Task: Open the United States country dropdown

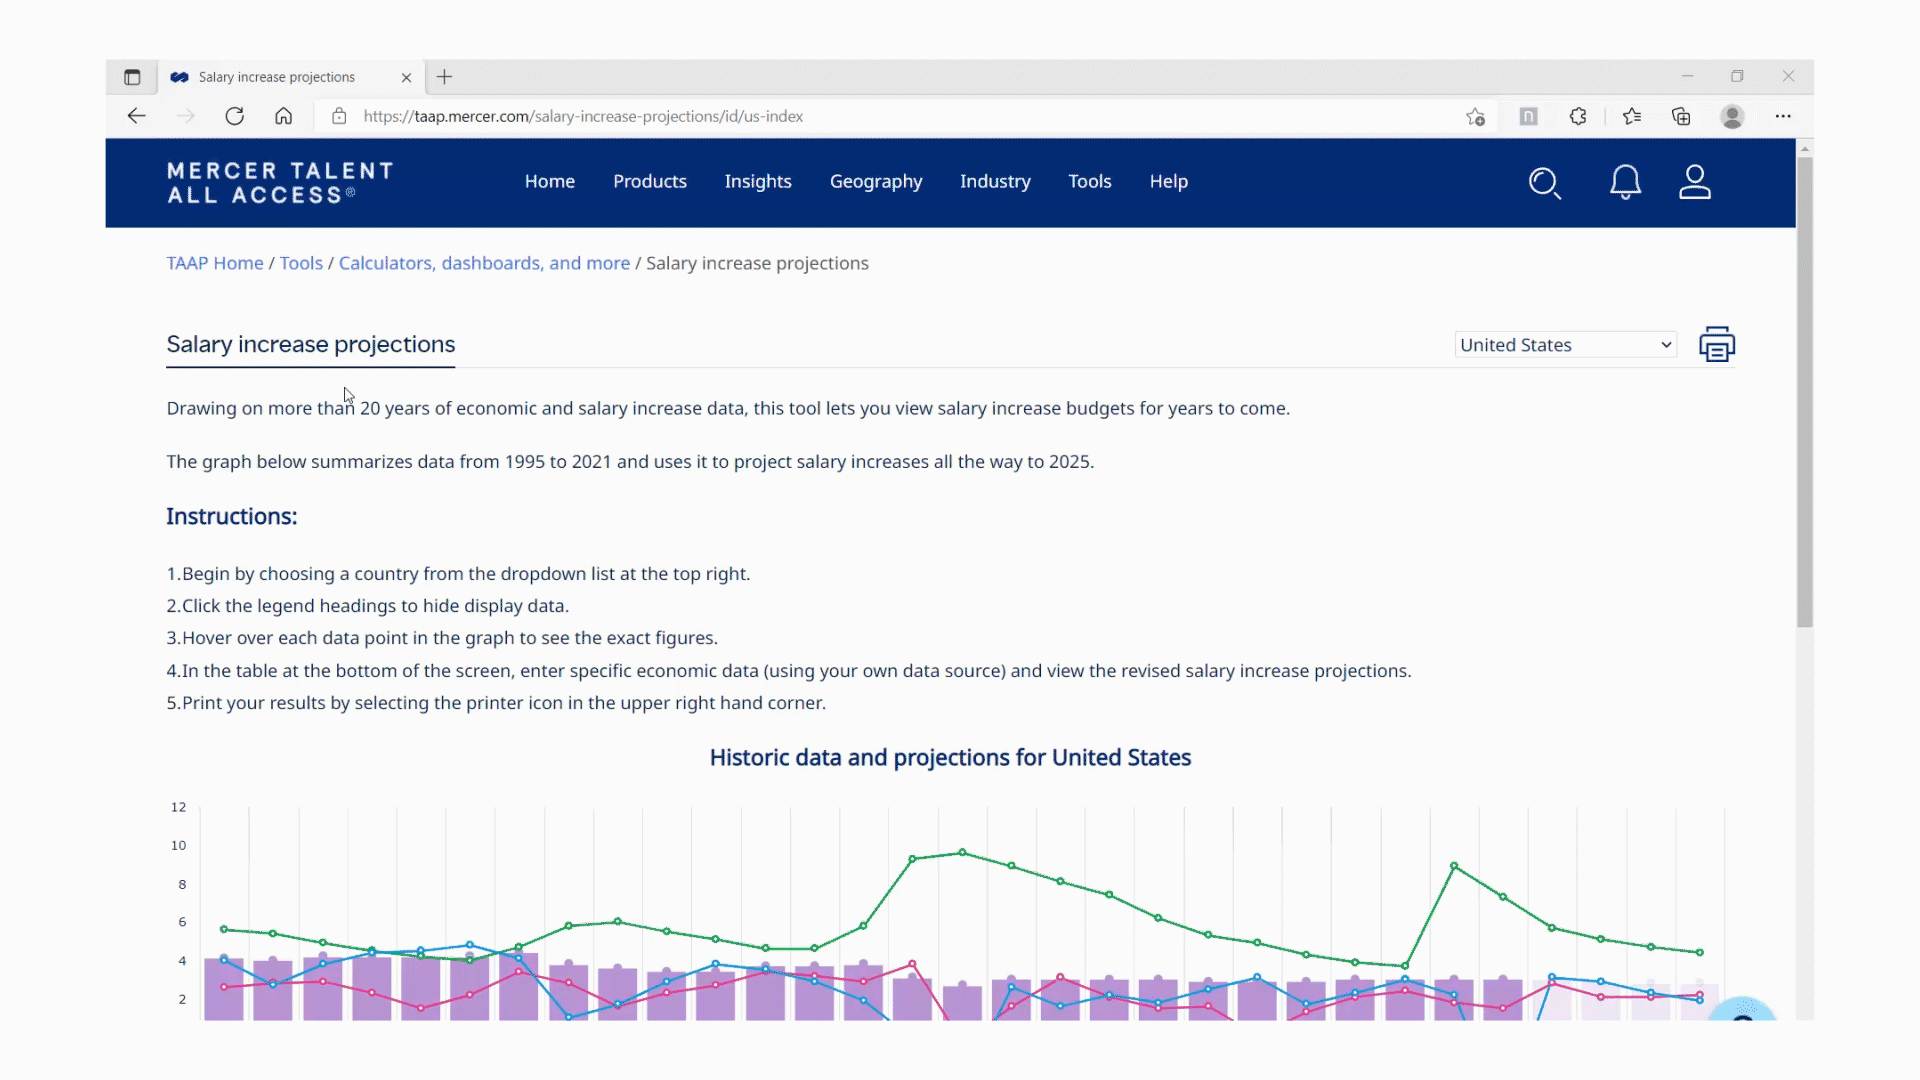Action: (1563, 344)
